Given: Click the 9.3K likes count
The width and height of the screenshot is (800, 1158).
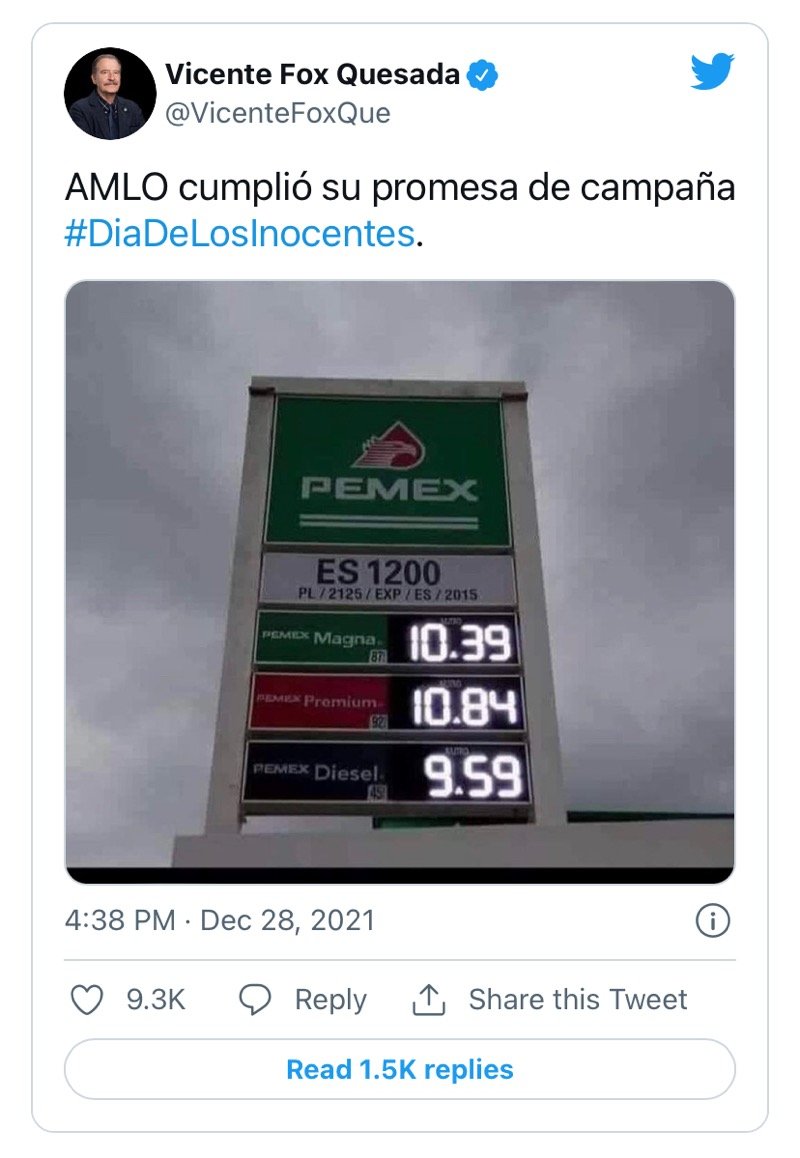Looking at the screenshot, I should pyautogui.click(x=155, y=999).
